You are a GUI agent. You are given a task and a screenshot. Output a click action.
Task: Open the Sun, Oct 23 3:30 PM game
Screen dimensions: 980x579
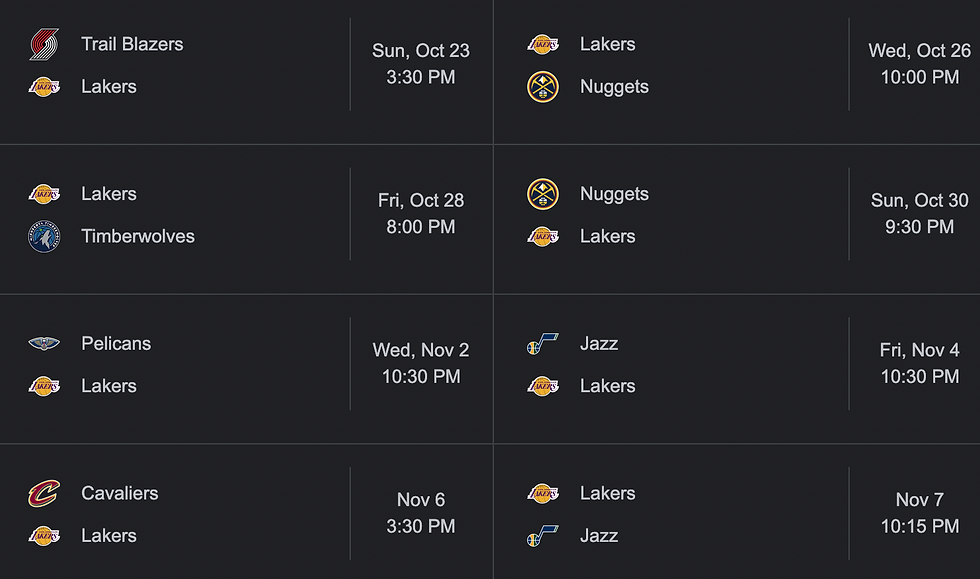(246, 72)
